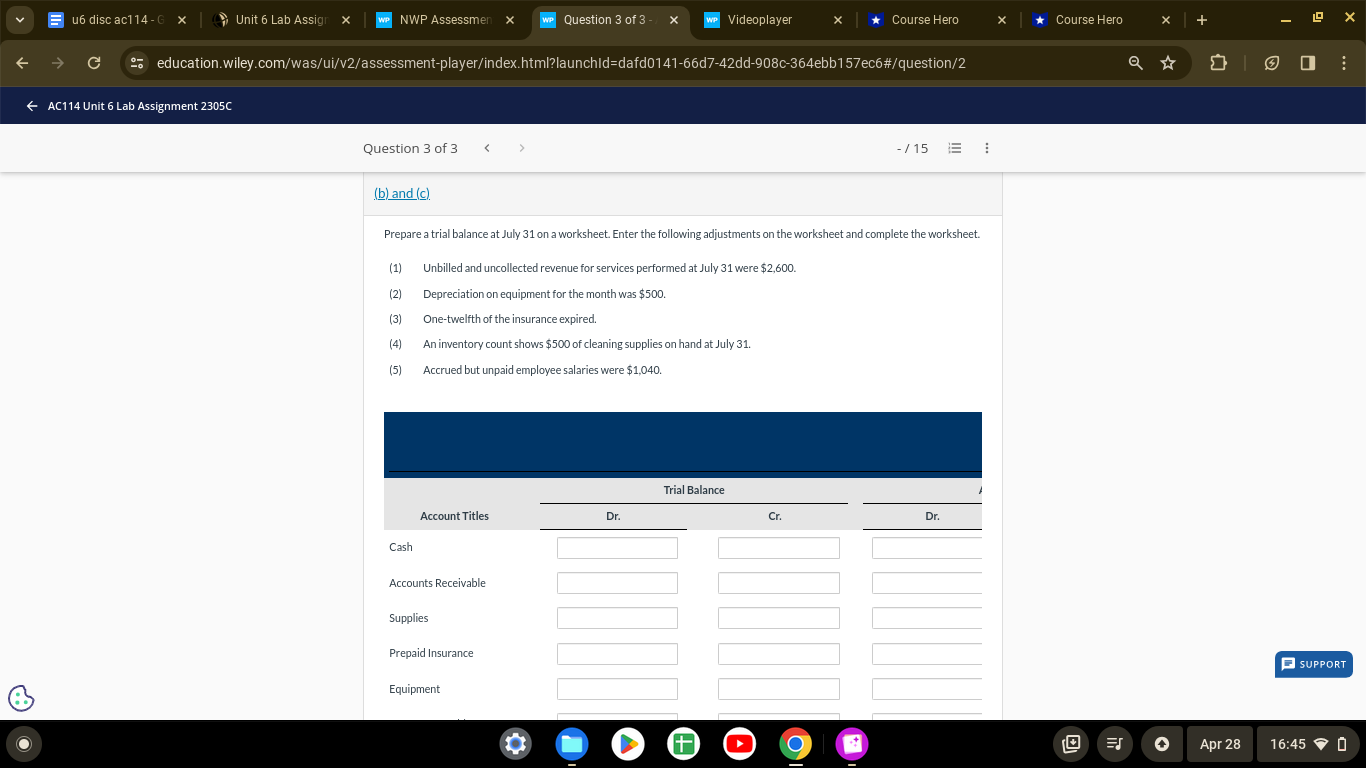The width and height of the screenshot is (1366, 768).
Task: Open Google Play Store from the shelf
Action: (627, 744)
